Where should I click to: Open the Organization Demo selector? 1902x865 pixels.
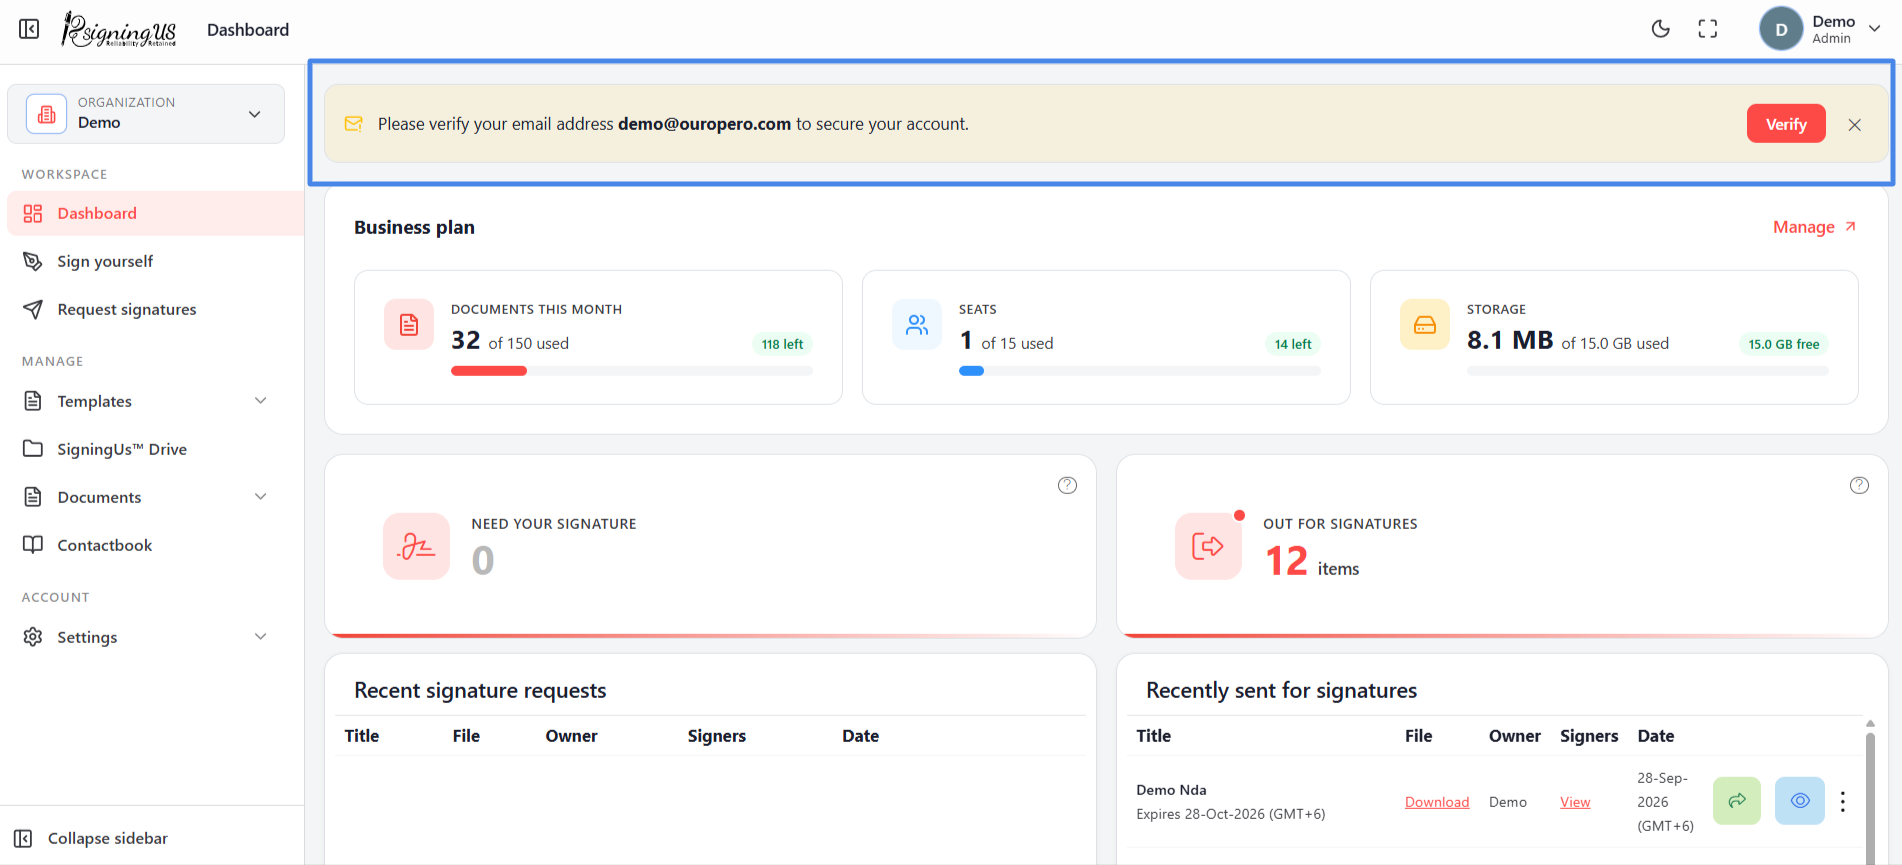coord(146,113)
